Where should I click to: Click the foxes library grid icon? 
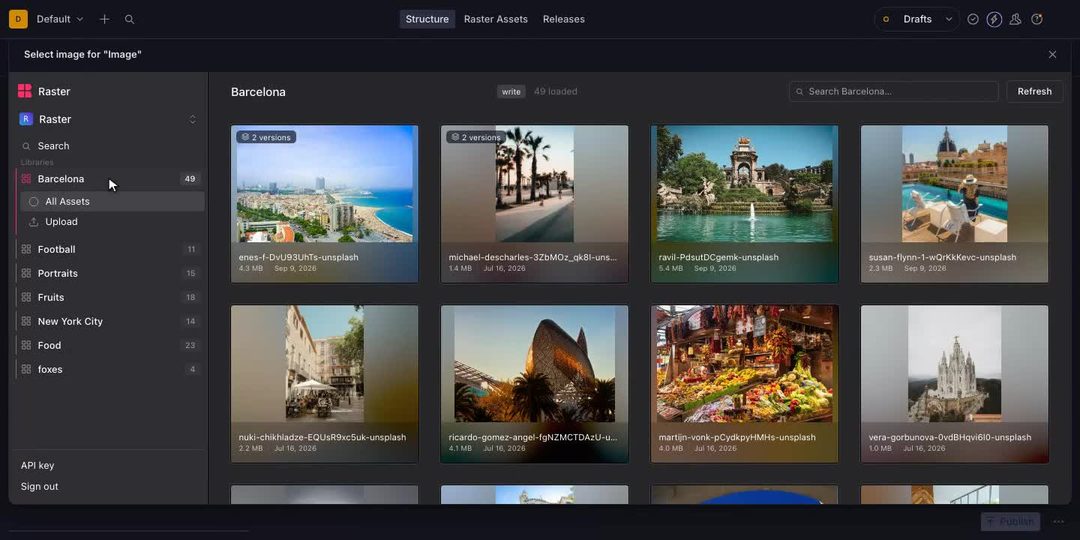(26, 369)
